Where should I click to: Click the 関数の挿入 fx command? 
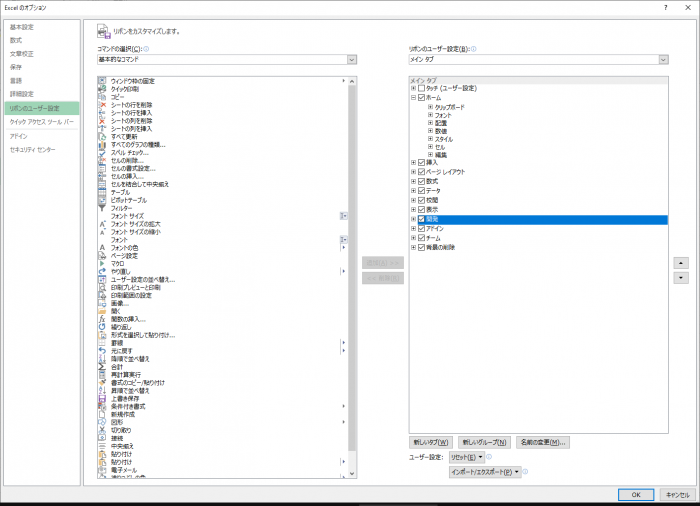point(103,319)
